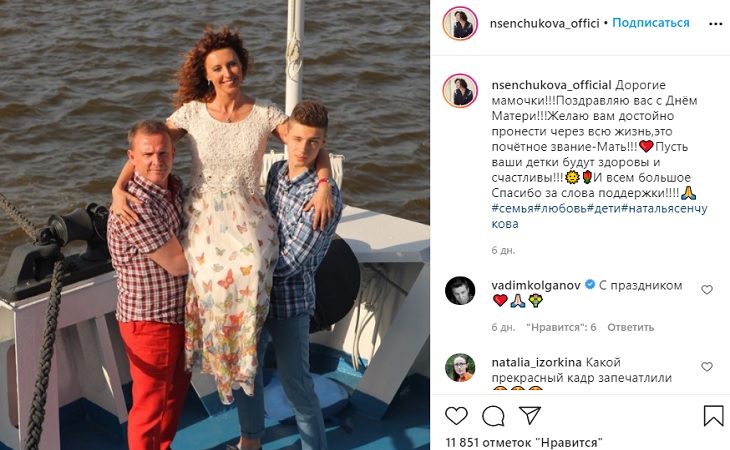Save the post with the bookmark icon
Screen dimensions: 730x450
tap(713, 416)
